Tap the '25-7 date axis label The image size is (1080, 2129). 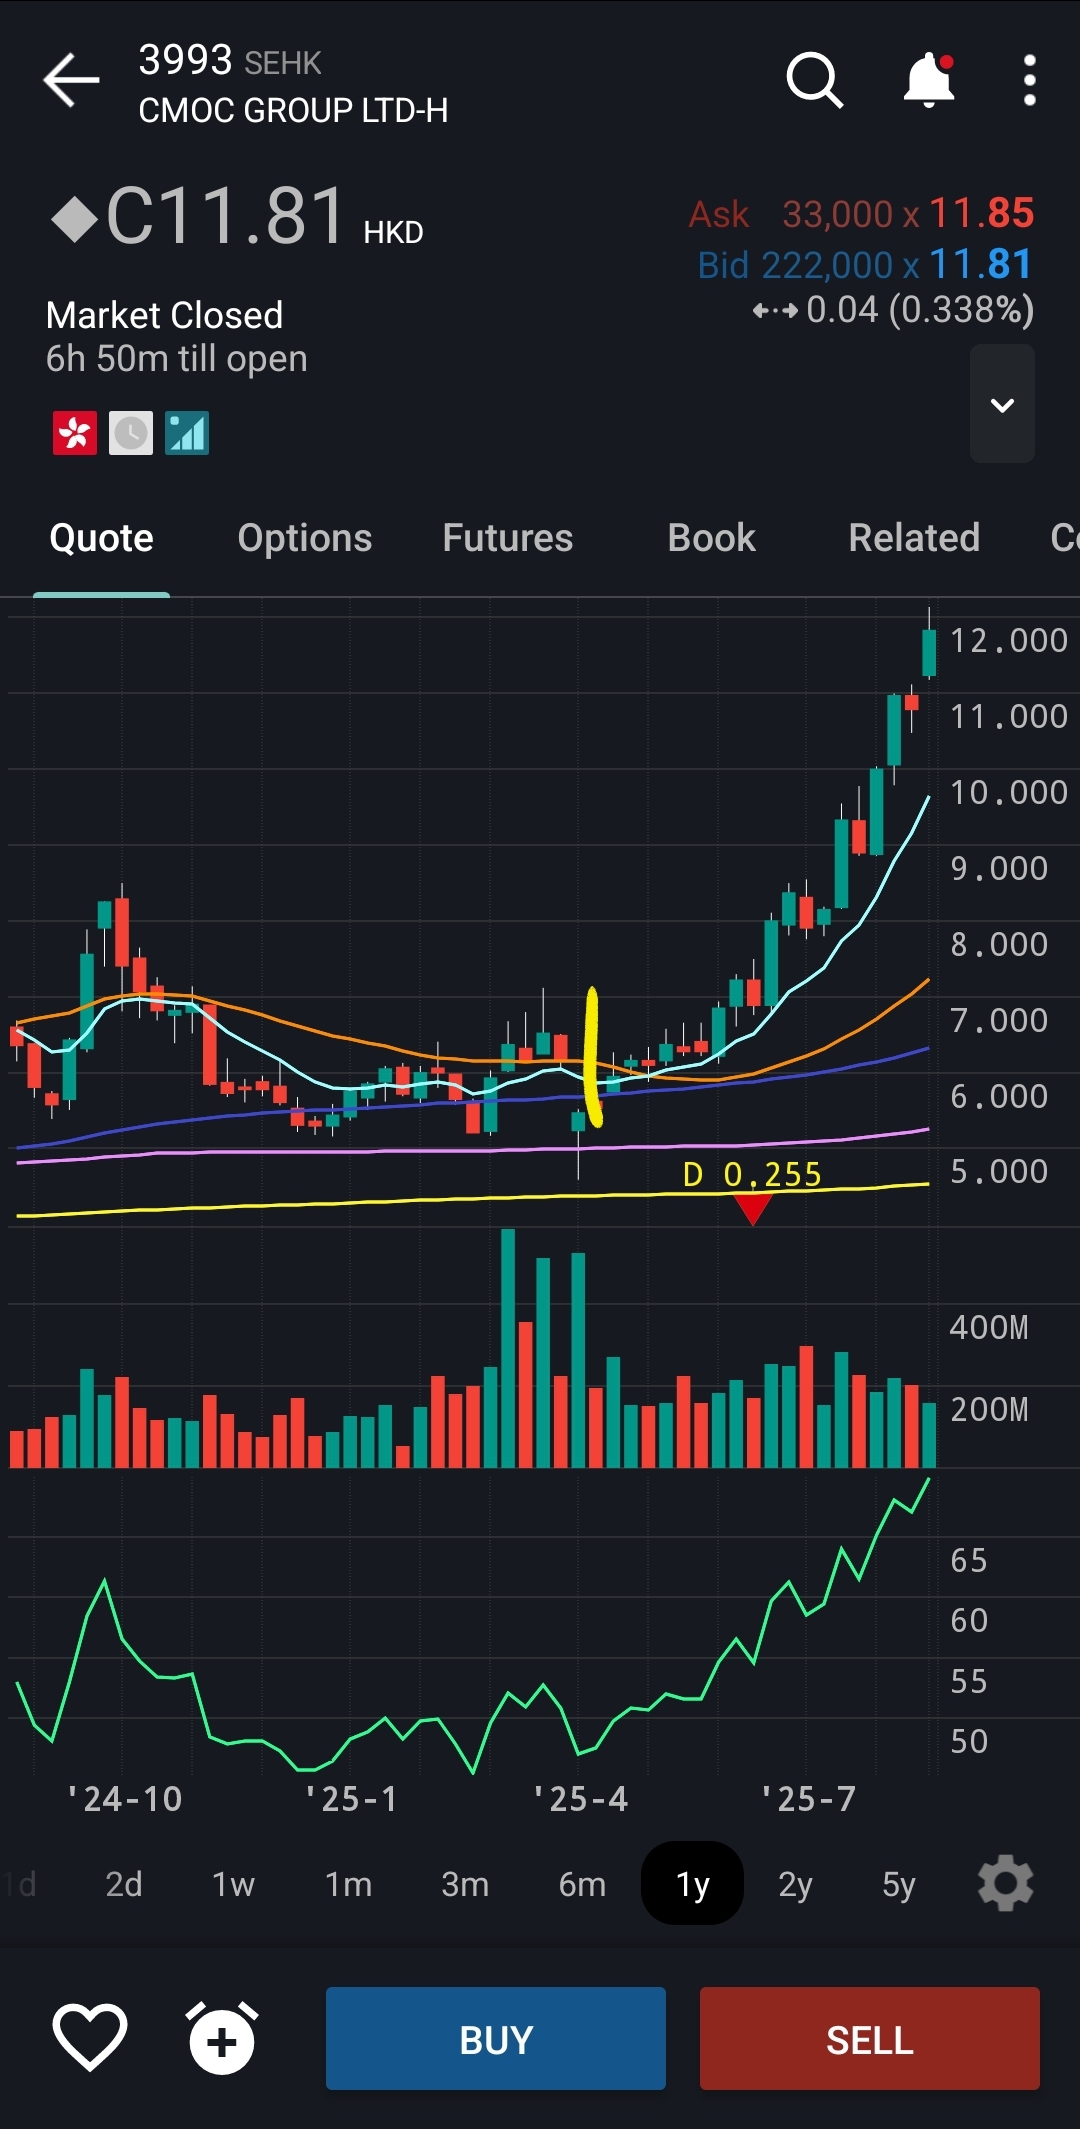coord(808,1799)
